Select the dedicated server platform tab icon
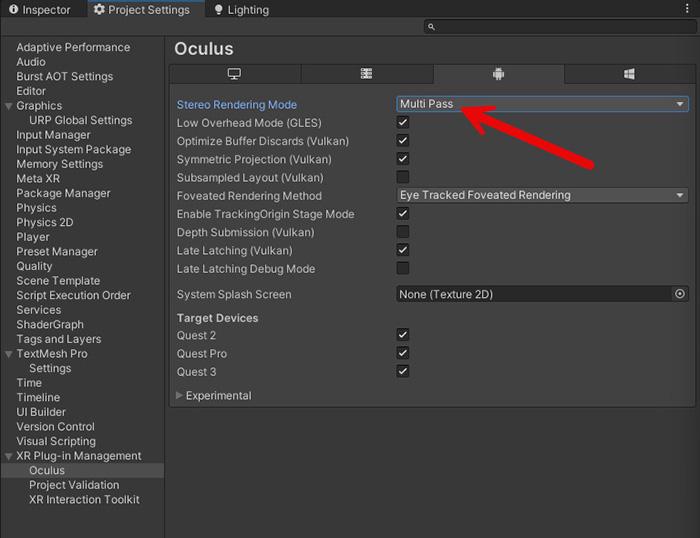700x538 pixels. click(x=366, y=74)
